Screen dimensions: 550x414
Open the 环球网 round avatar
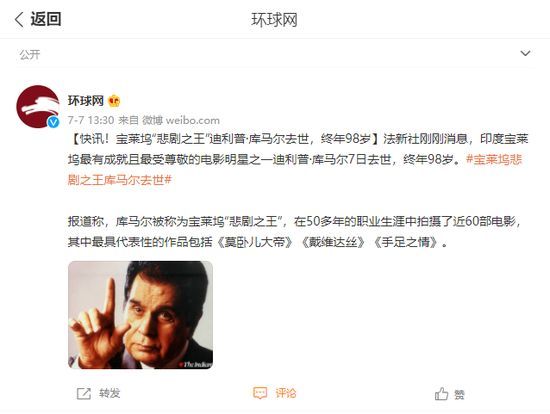tap(38, 107)
